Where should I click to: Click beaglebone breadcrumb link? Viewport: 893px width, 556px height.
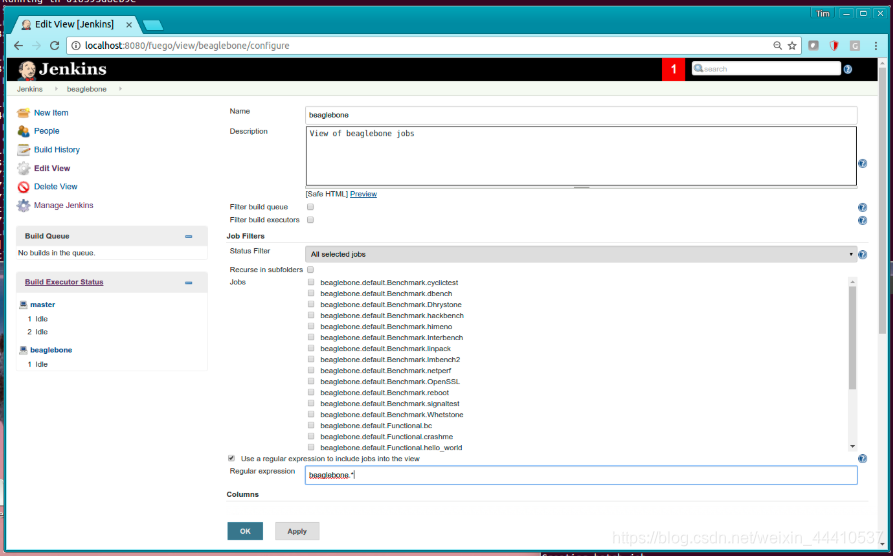(87, 89)
